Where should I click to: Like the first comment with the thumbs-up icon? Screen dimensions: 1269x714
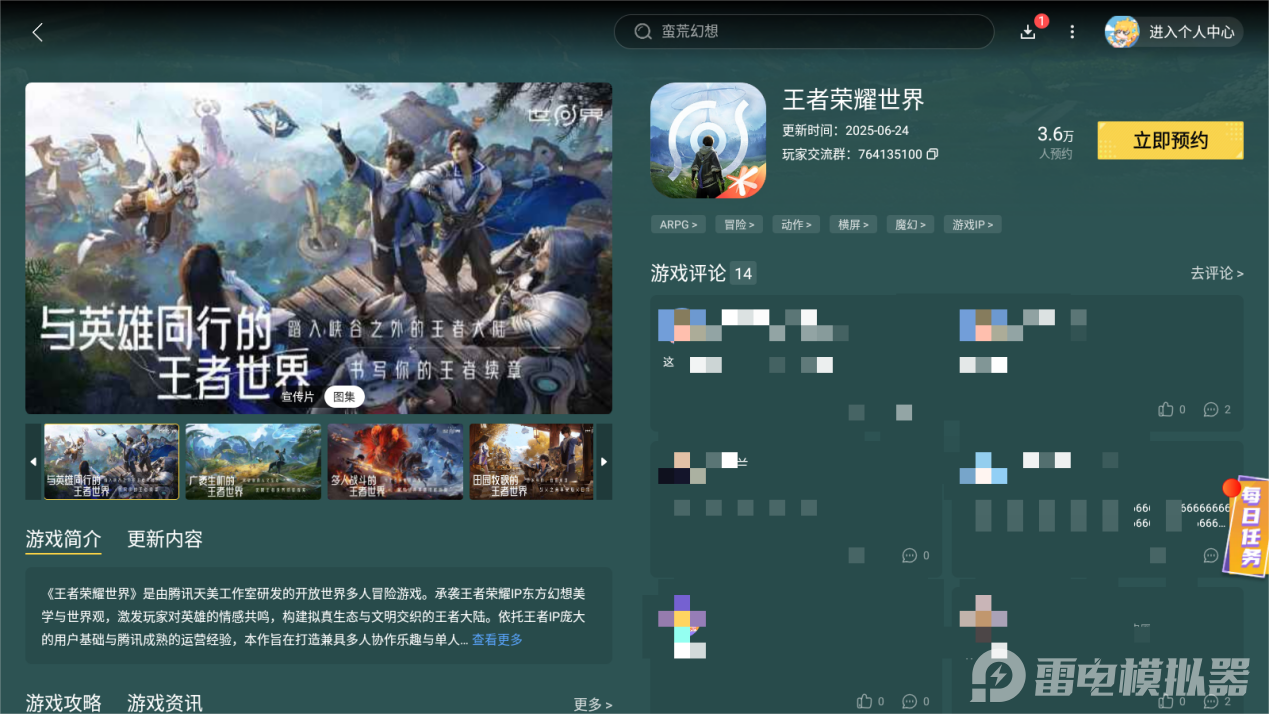(1166, 409)
